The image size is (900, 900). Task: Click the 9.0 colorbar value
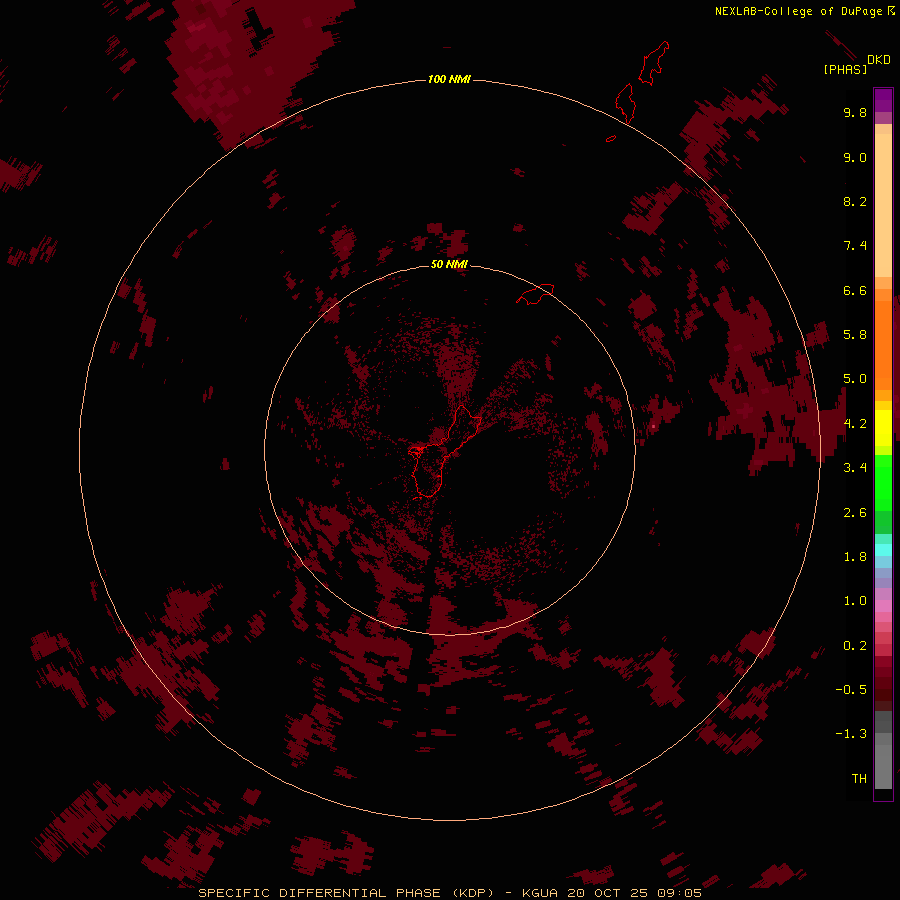[855, 157]
